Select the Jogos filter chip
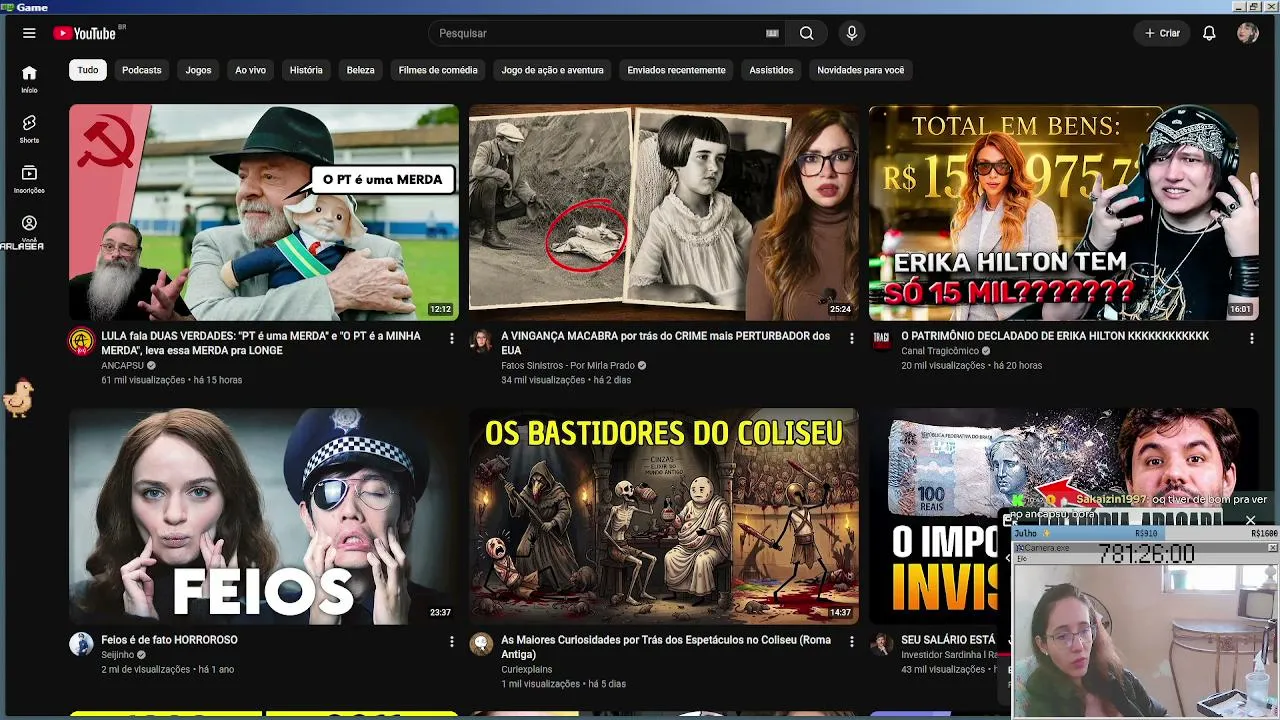1280x720 pixels. click(198, 70)
